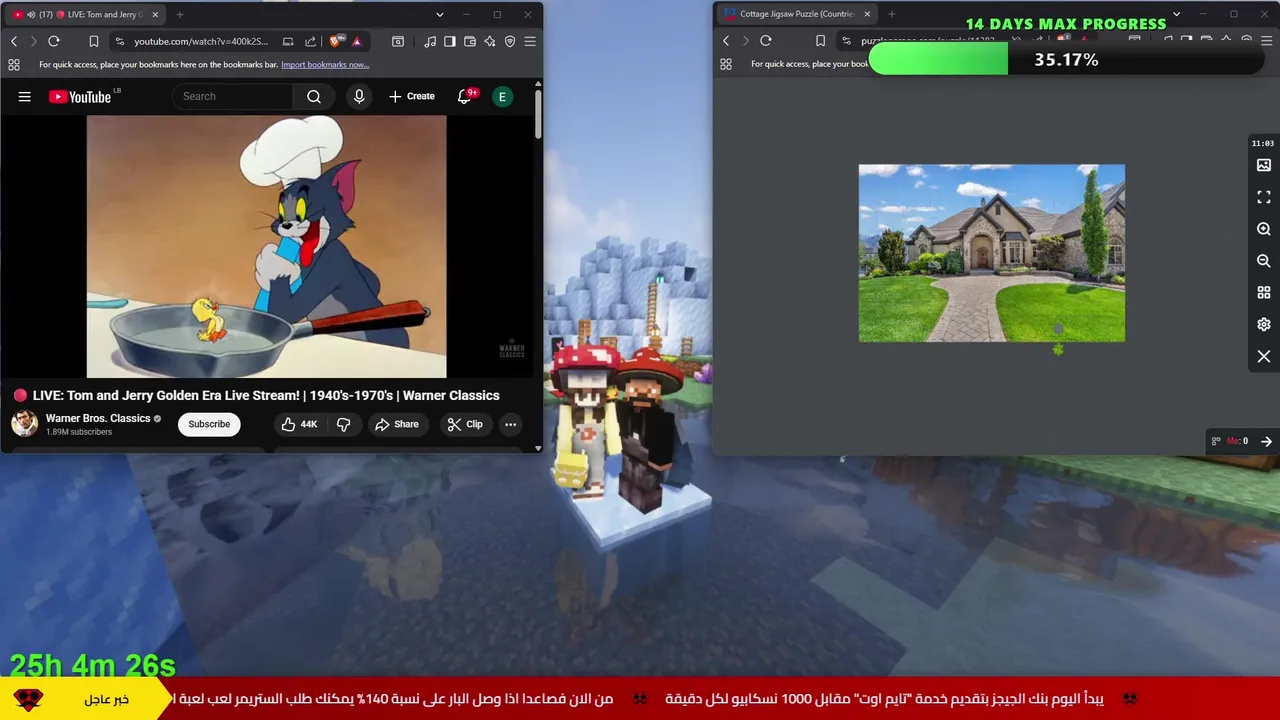Open the account avatar labeled E

tap(503, 97)
